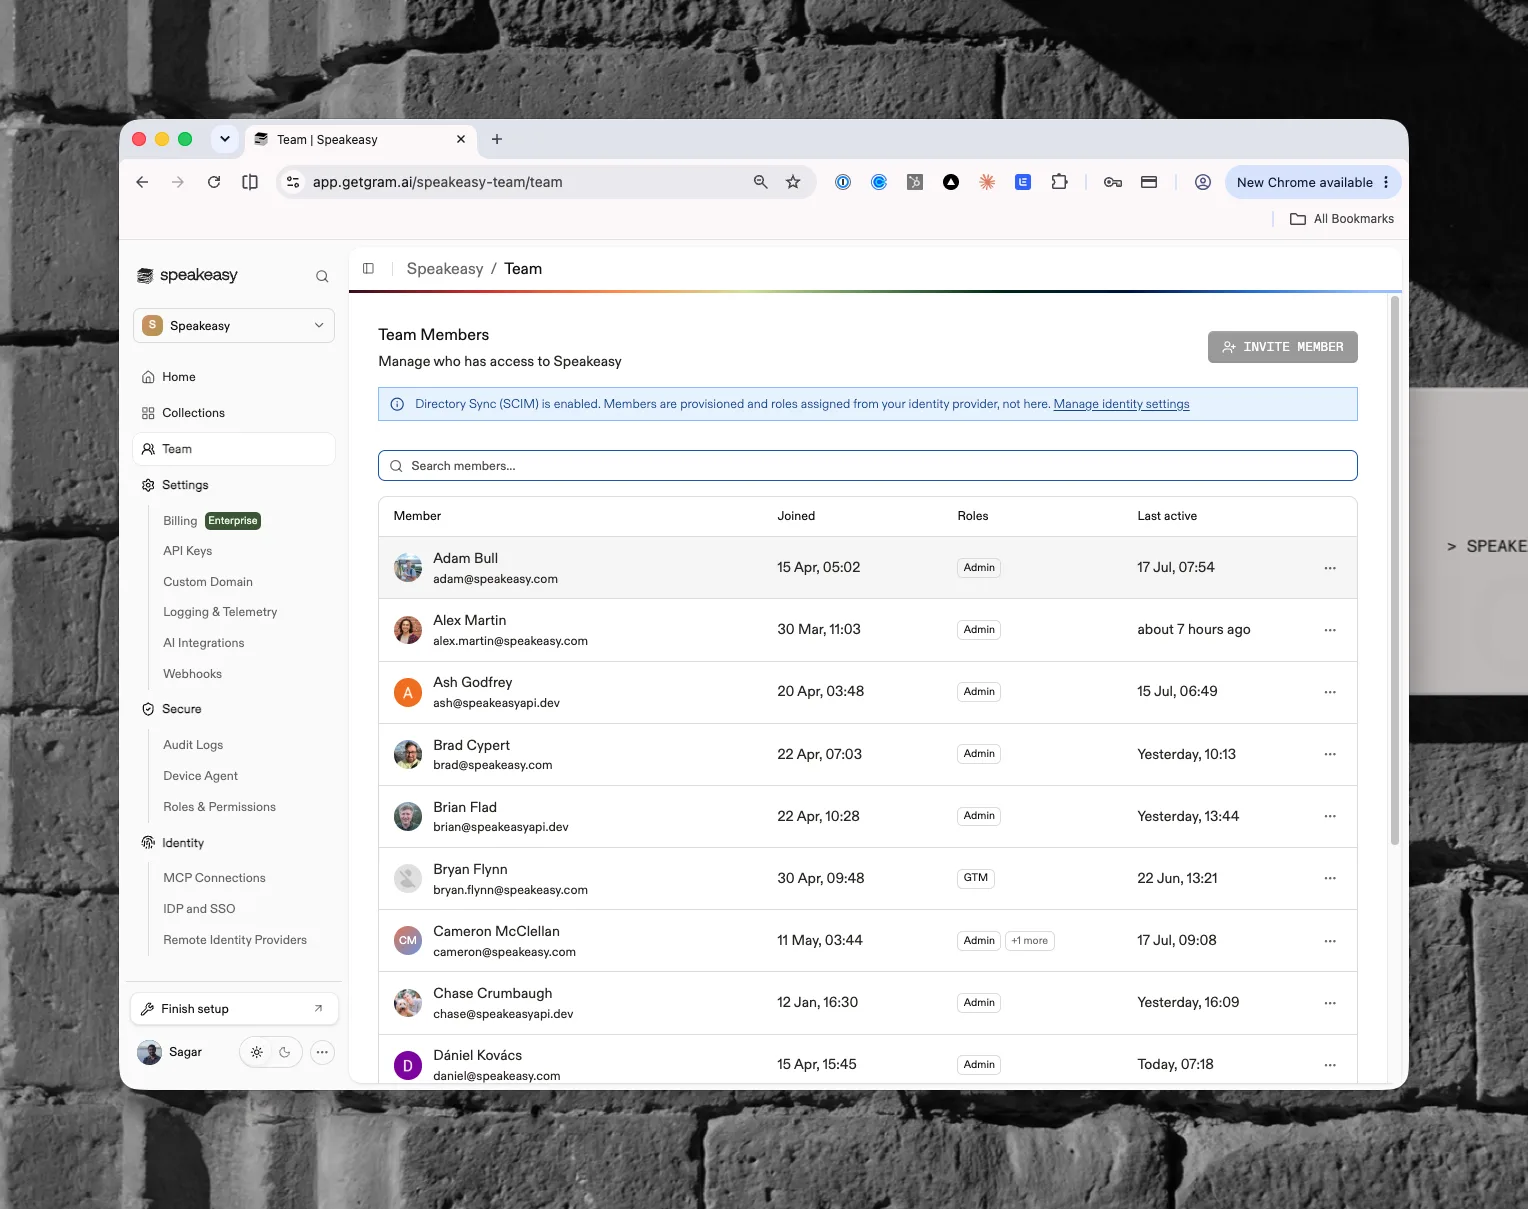
Task: Open more options for Ash Godfrey row
Action: pos(1330,692)
